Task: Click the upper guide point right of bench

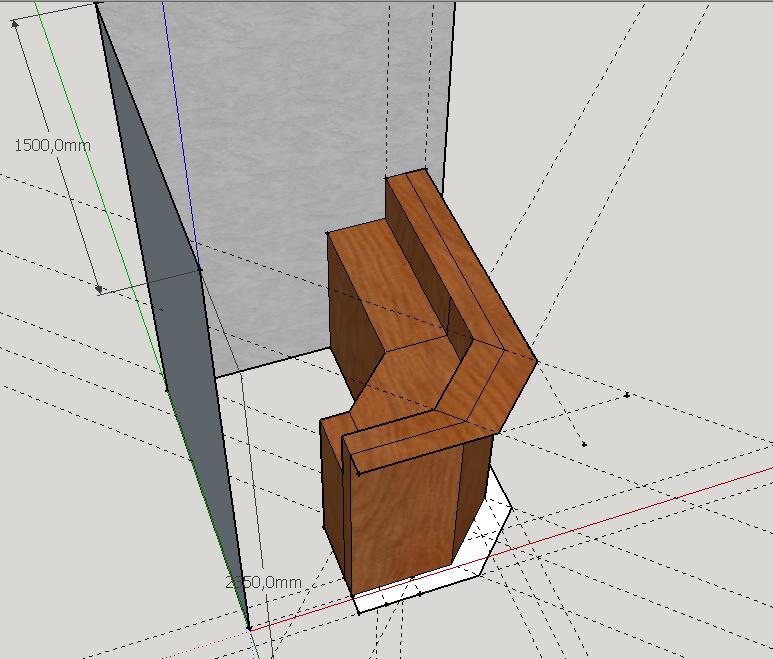Action: point(627,395)
